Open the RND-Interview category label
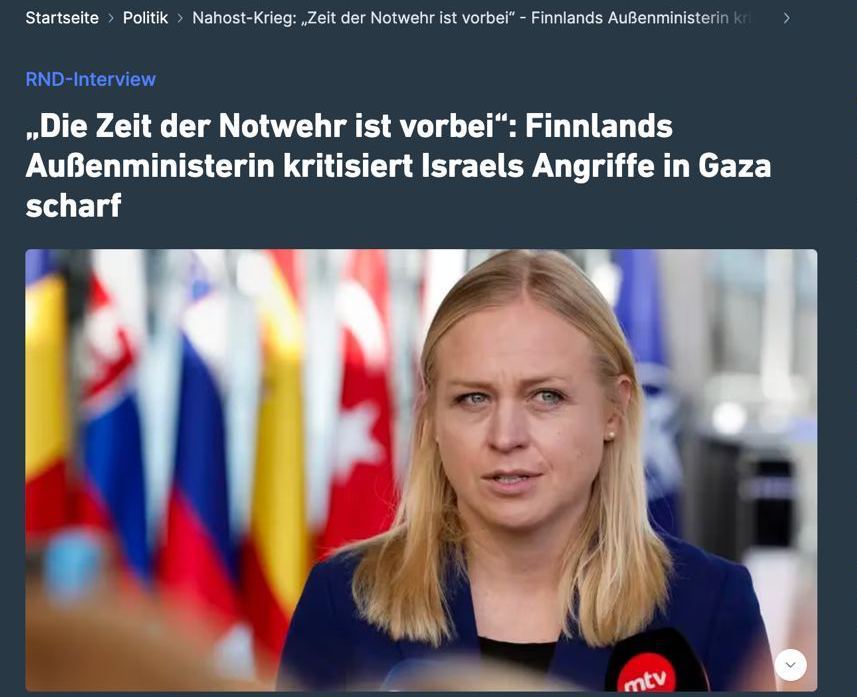The width and height of the screenshot is (857, 697). (91, 79)
